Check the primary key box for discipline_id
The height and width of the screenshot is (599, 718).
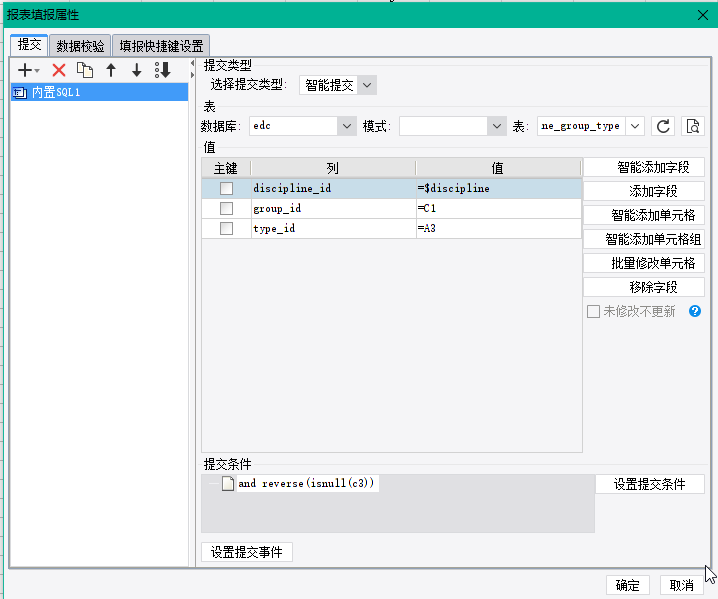[x=226, y=189]
